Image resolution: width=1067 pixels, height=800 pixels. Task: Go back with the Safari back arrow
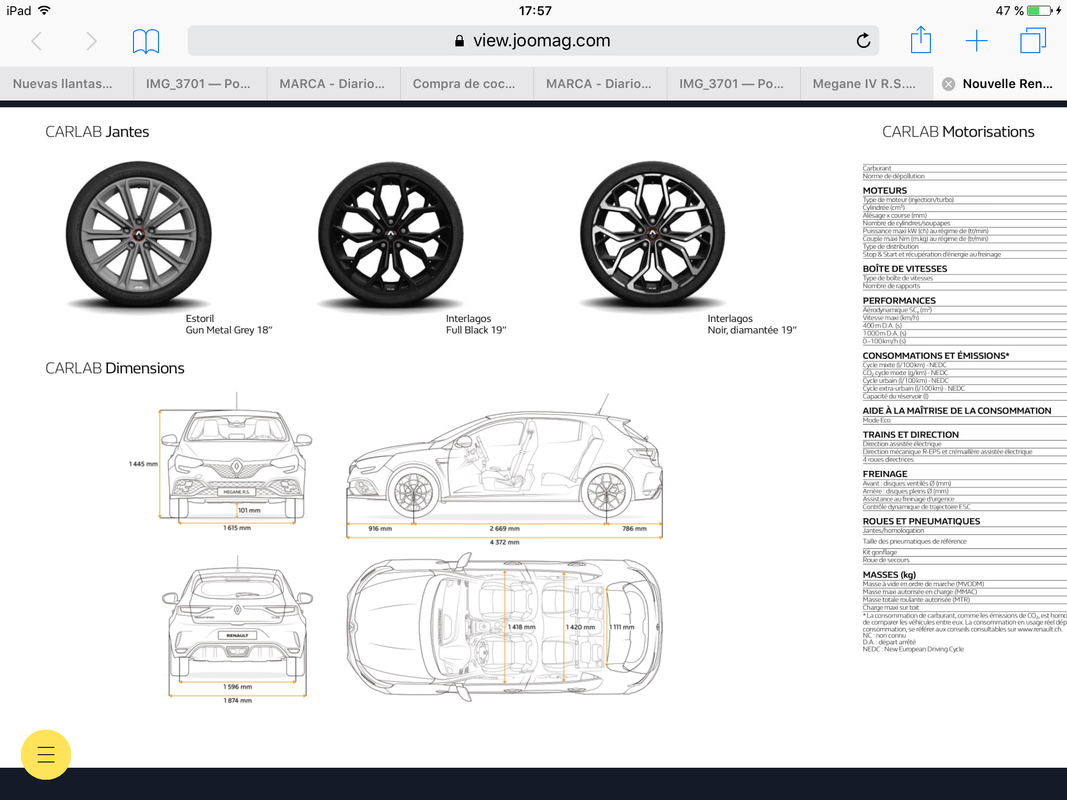coord(37,41)
